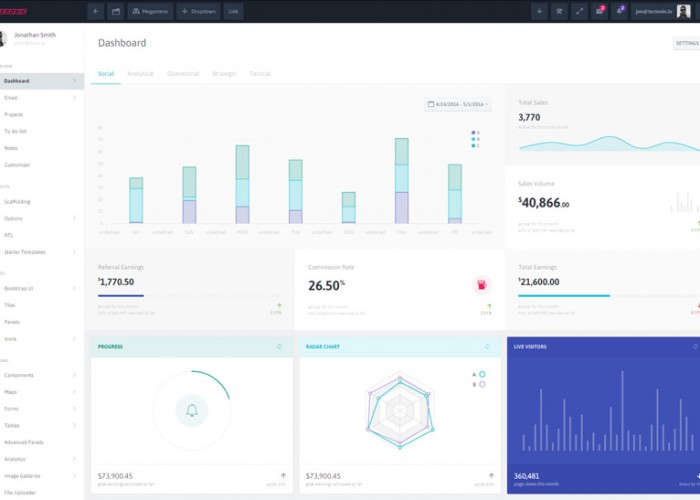Expand Bootstrap UI sidebar chevron
The width and height of the screenshot is (700, 500).
coord(74,288)
